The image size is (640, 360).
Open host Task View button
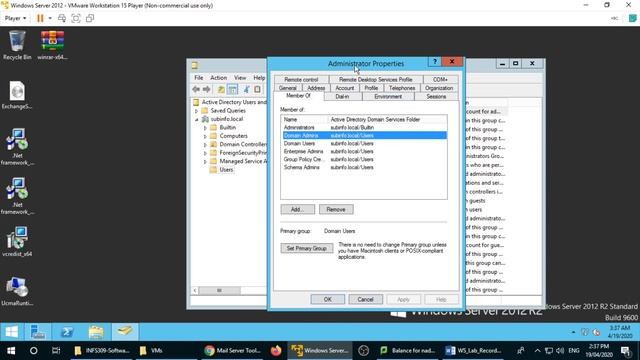(56, 351)
